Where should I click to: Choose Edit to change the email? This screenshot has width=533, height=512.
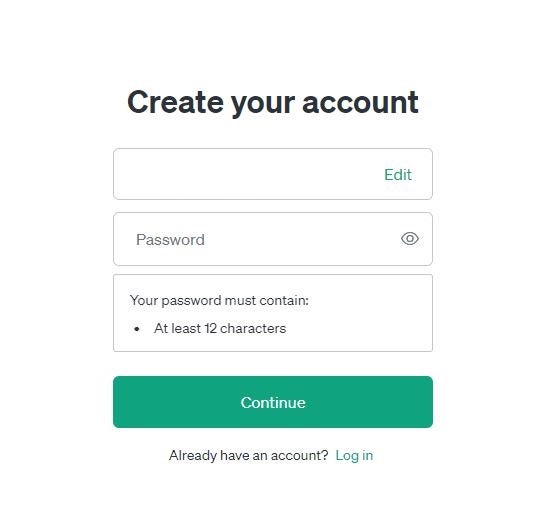pos(398,175)
